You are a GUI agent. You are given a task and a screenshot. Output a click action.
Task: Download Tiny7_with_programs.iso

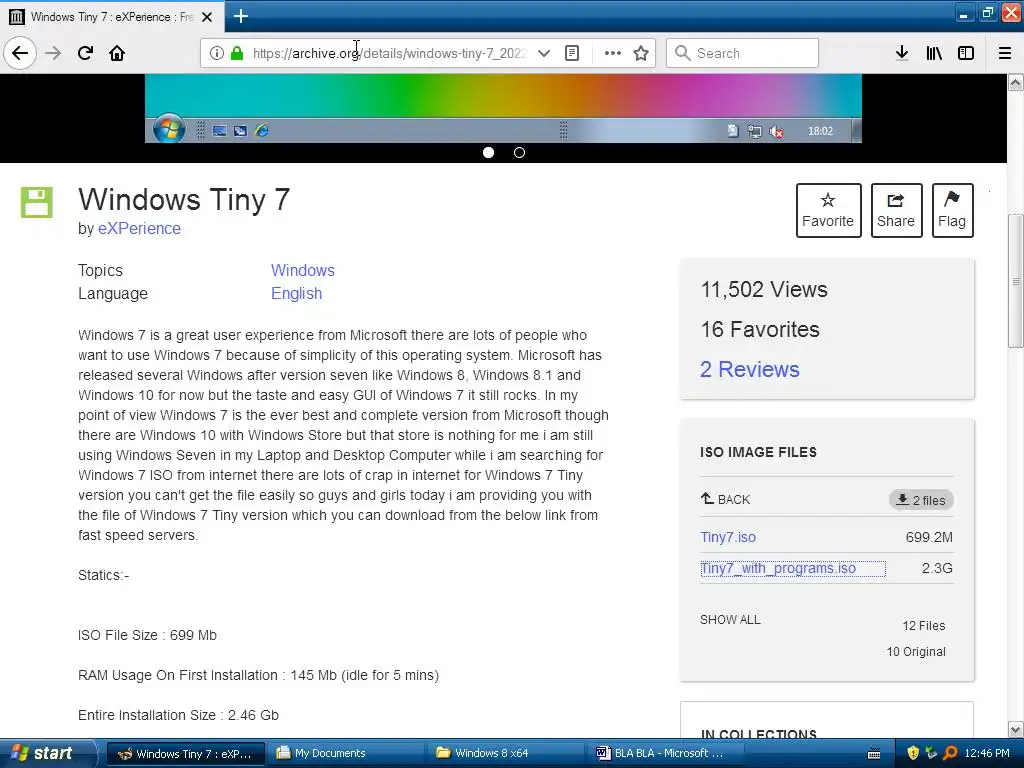coord(778,568)
